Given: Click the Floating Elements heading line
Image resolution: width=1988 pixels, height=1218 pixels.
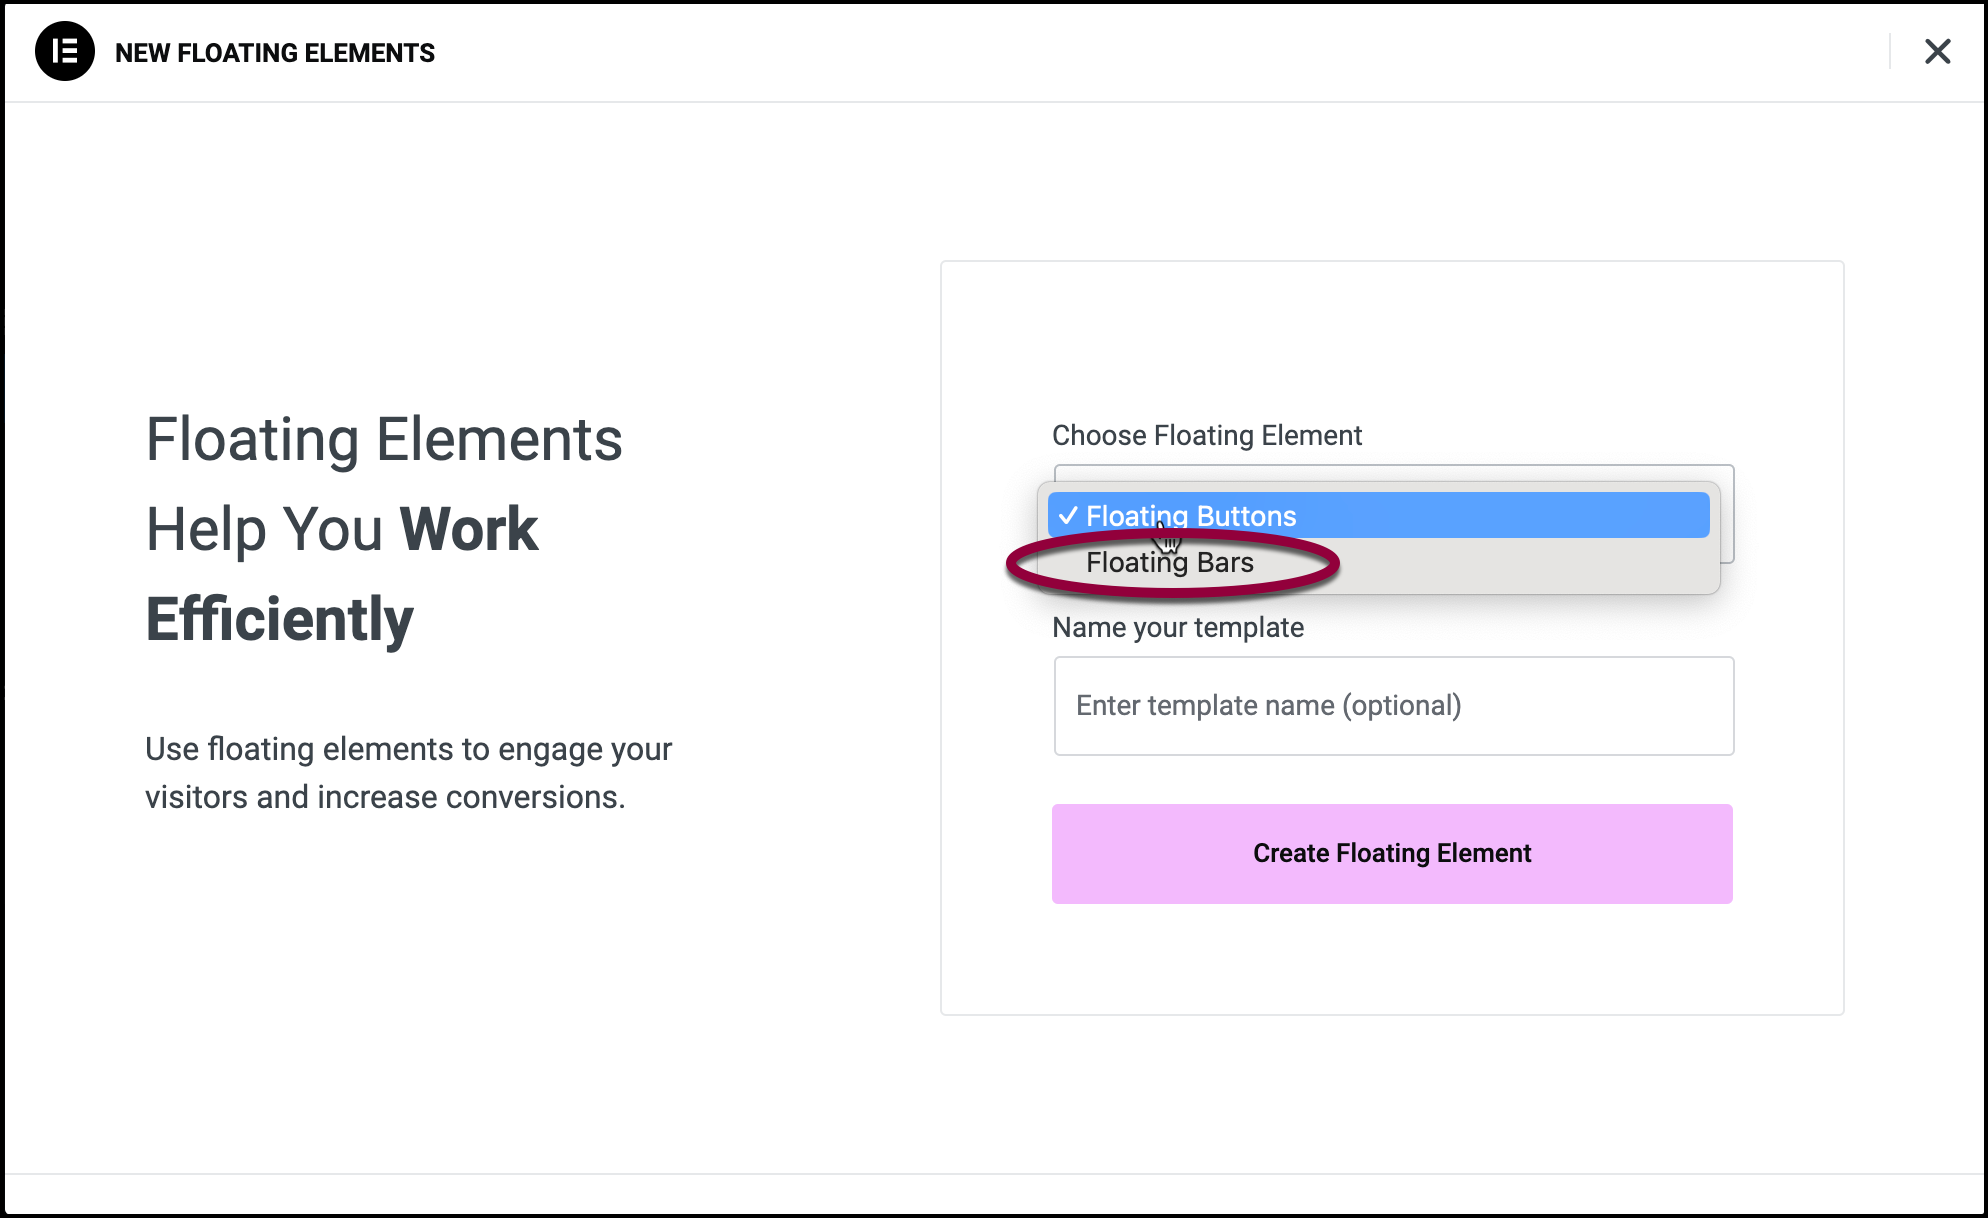Looking at the screenshot, I should (384, 440).
